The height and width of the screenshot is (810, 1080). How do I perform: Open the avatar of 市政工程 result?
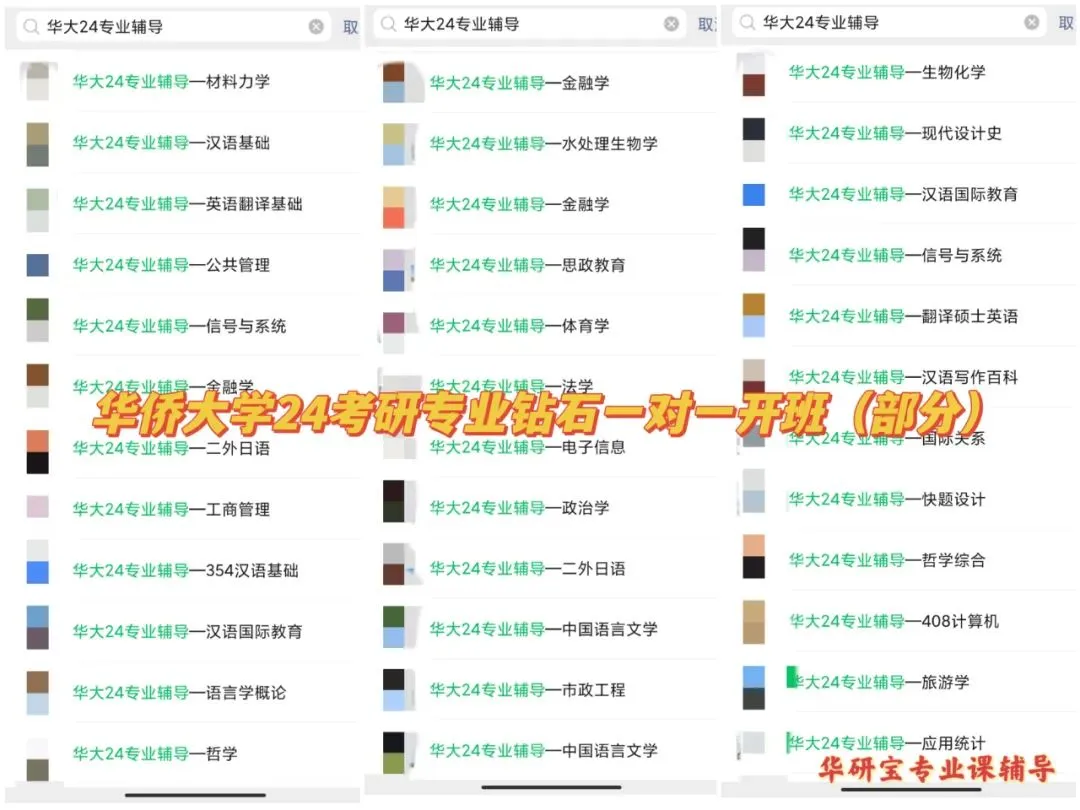coord(394,689)
